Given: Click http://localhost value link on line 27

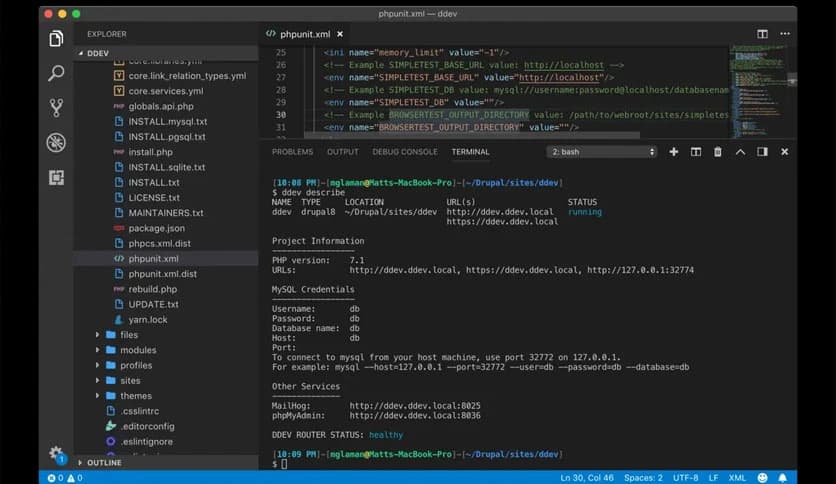Looking at the screenshot, I should [559, 78].
